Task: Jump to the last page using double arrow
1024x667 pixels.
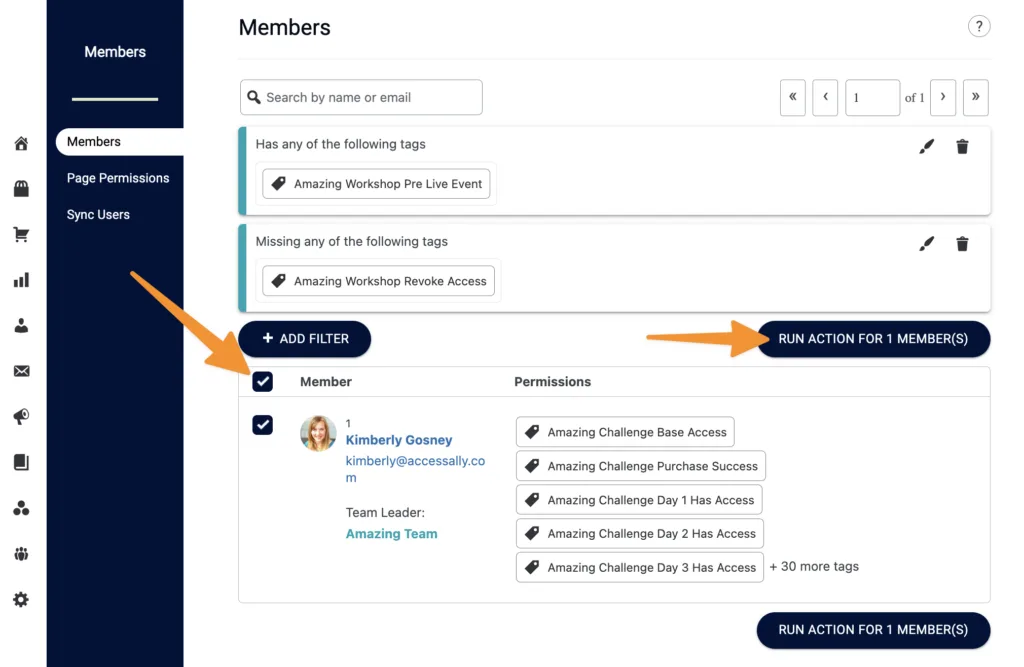Action: click(975, 97)
